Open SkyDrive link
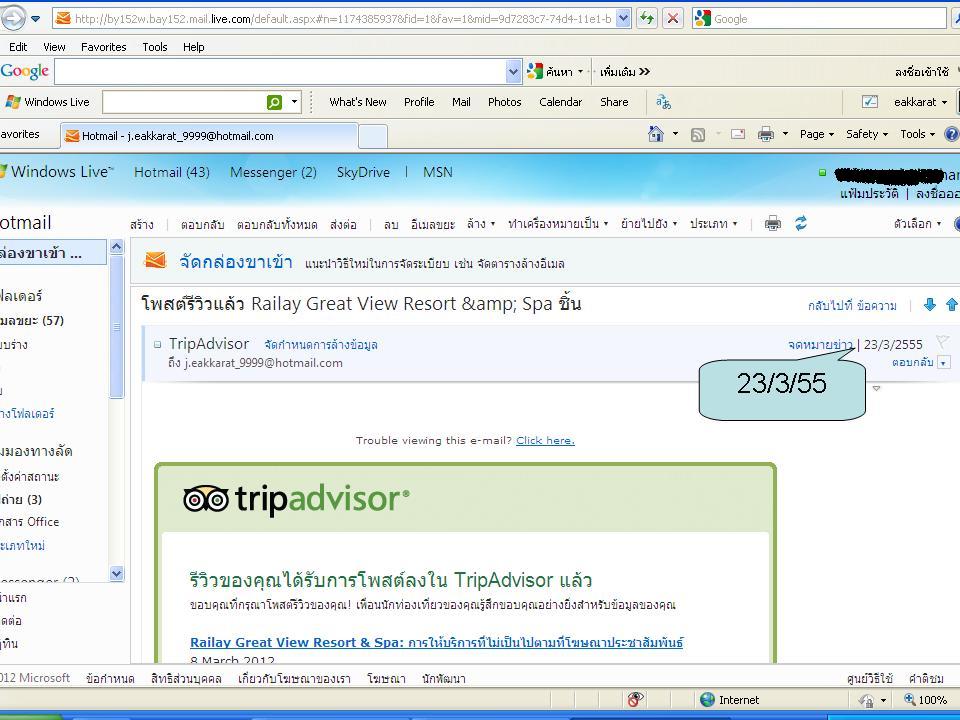 point(363,173)
